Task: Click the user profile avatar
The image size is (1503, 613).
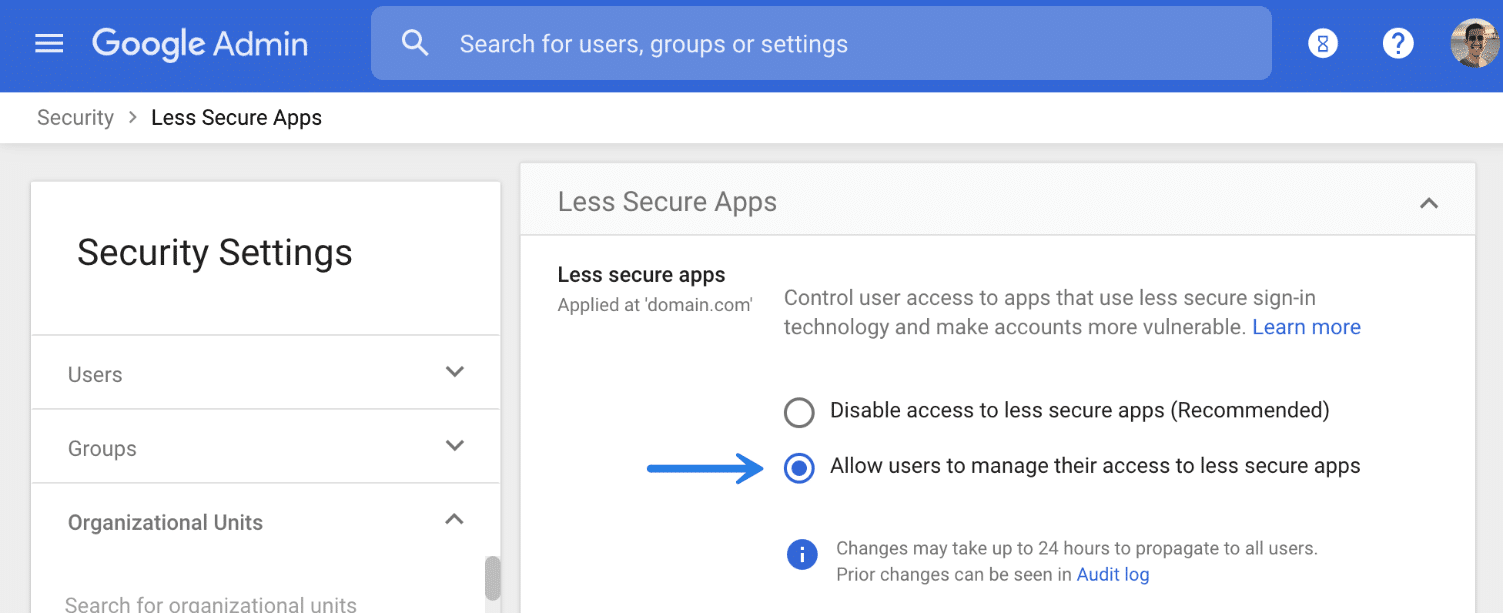Action: (x=1474, y=43)
